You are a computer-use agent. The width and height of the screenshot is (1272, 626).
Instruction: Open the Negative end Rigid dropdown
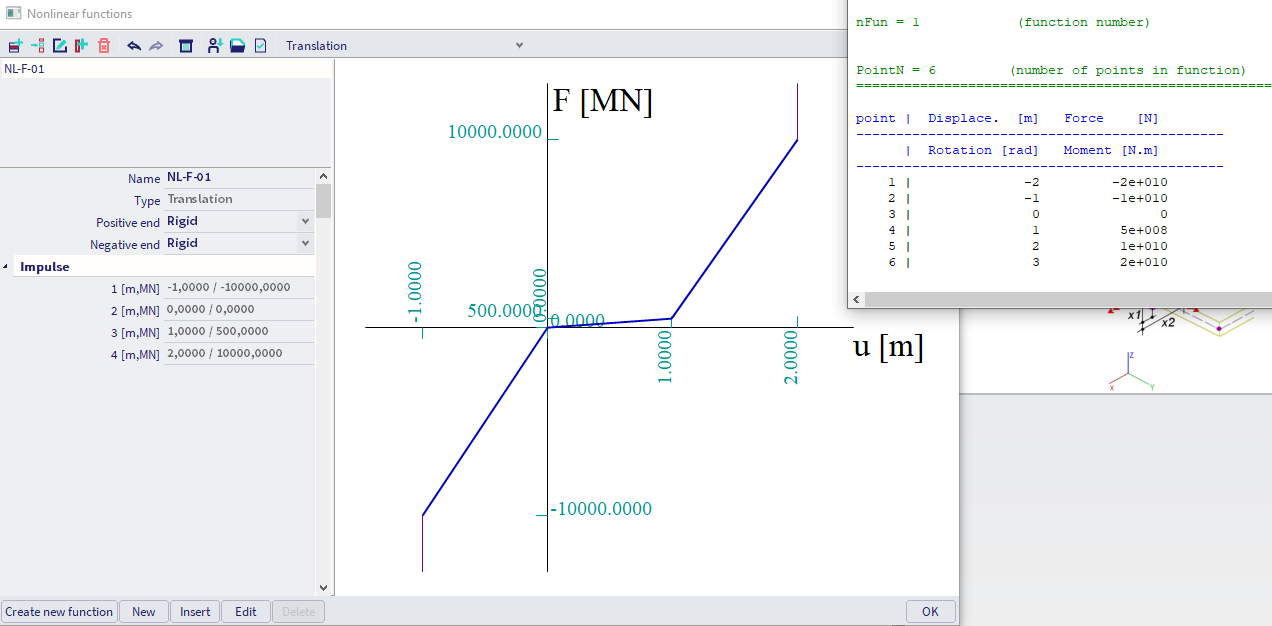(x=305, y=243)
